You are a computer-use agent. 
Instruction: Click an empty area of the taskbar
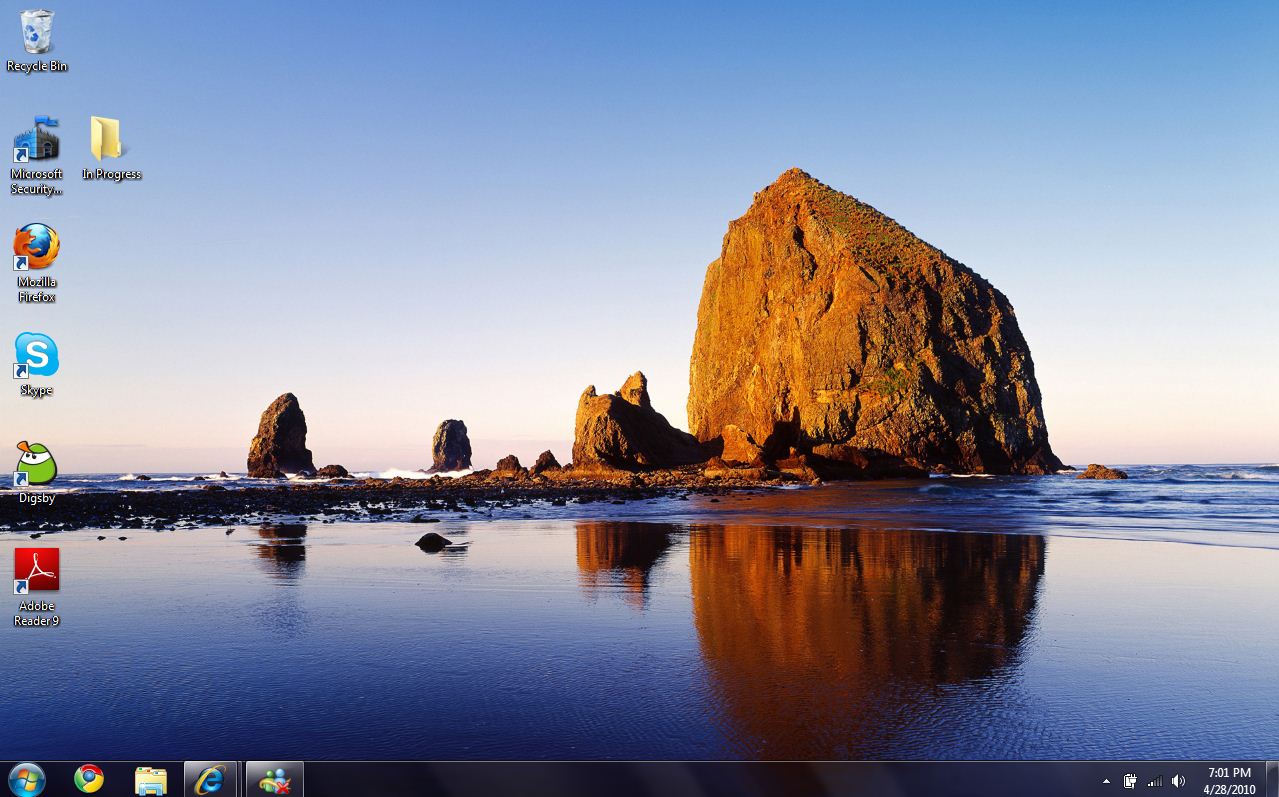[x=700, y=780]
